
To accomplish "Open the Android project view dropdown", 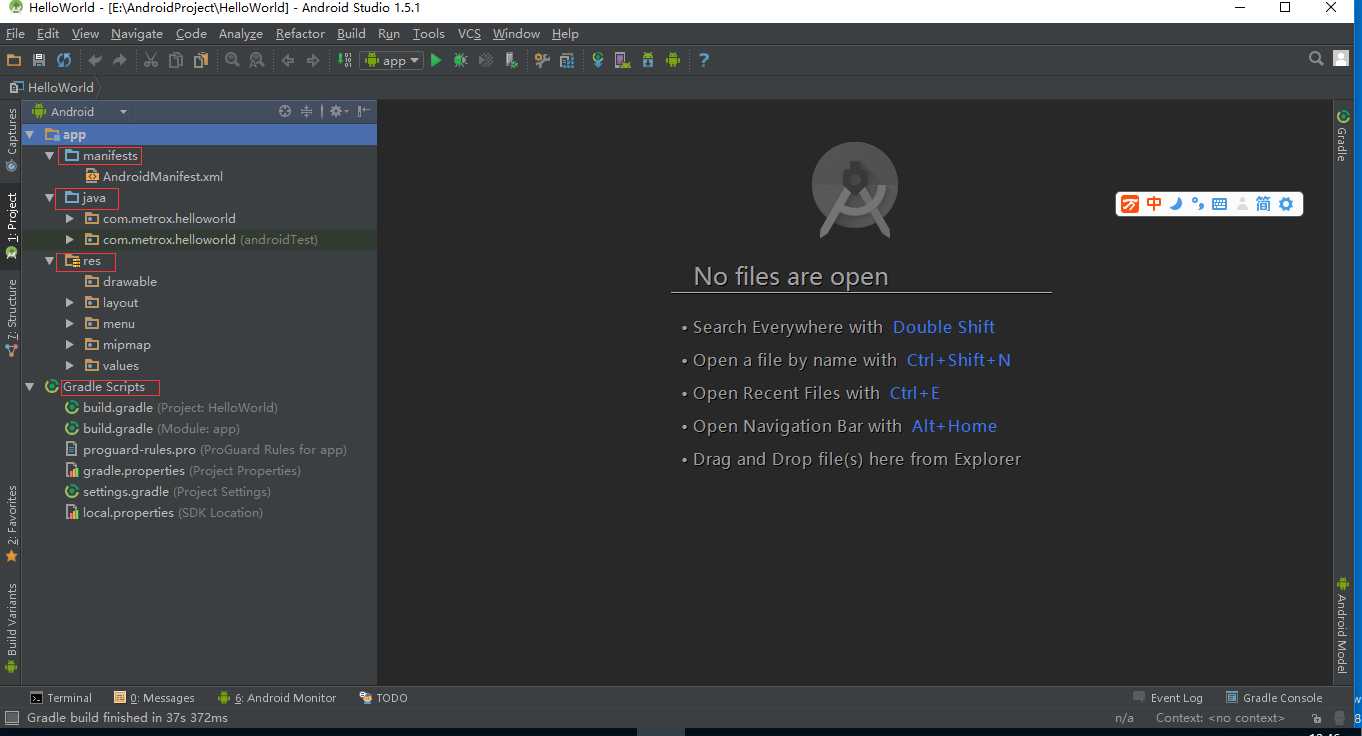I will click(80, 111).
